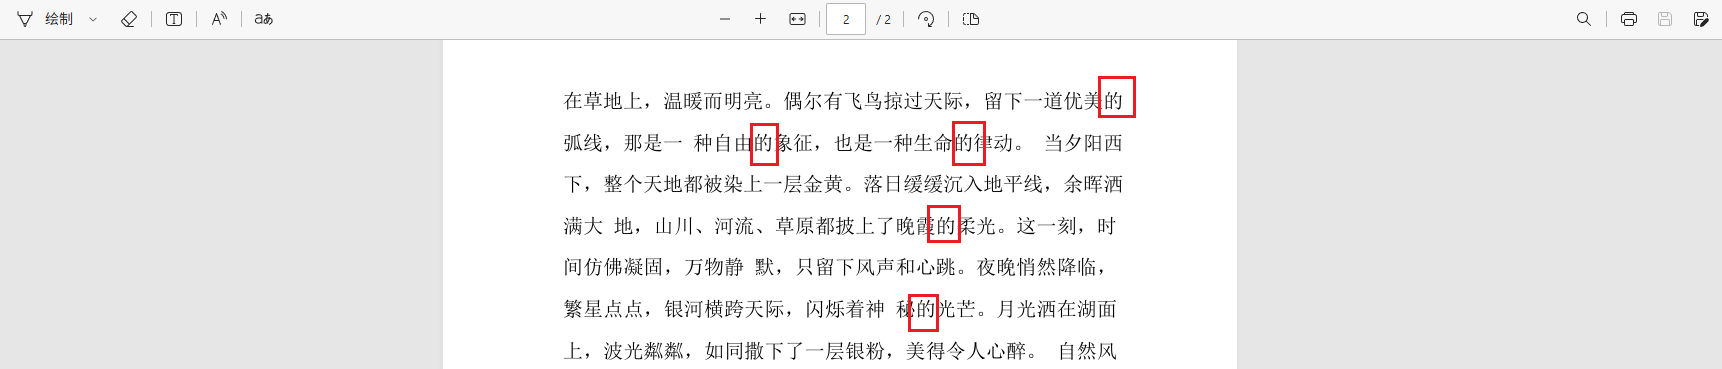Select the 绘制 draw tool
The image size is (1722, 369).
pos(45,19)
